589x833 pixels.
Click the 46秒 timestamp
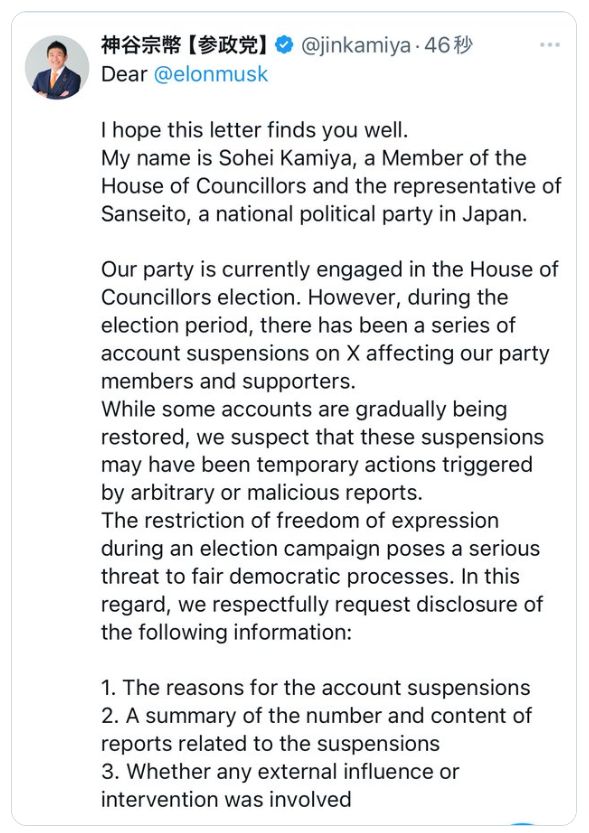(x=448, y=45)
